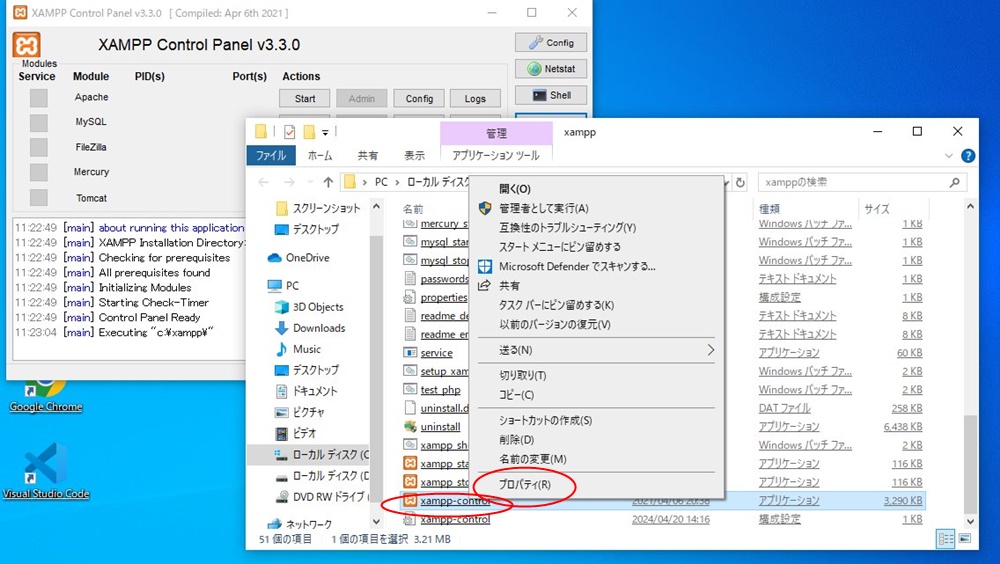Choose 名前の変更(M) from context menu
The image size is (1000, 564).
(x=596, y=459)
